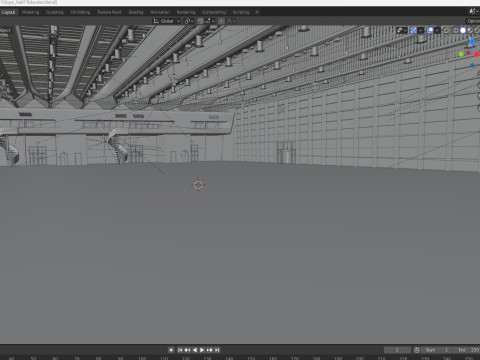Viewport: 480px width, 360px height.
Task: Open the Sculpting workspace tab
Action: pyautogui.click(x=55, y=12)
